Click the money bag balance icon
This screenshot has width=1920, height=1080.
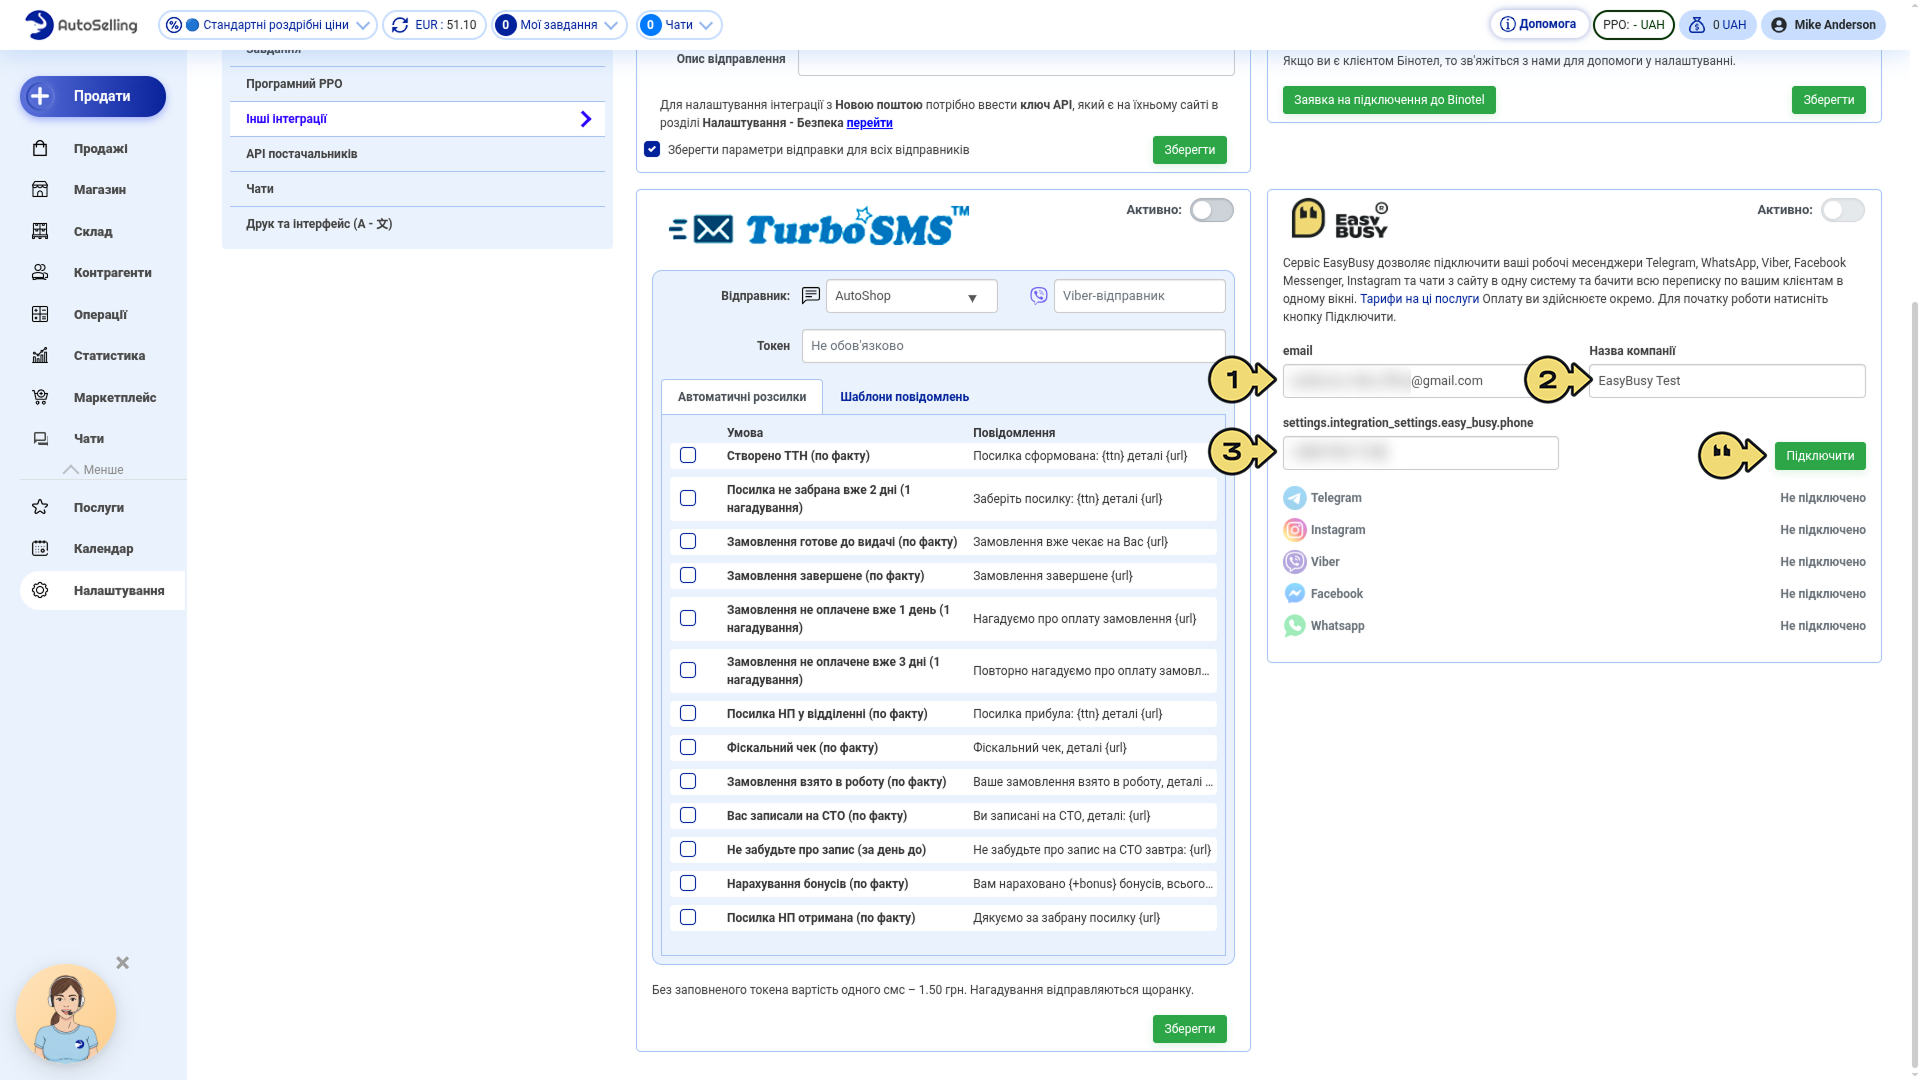1697,25
